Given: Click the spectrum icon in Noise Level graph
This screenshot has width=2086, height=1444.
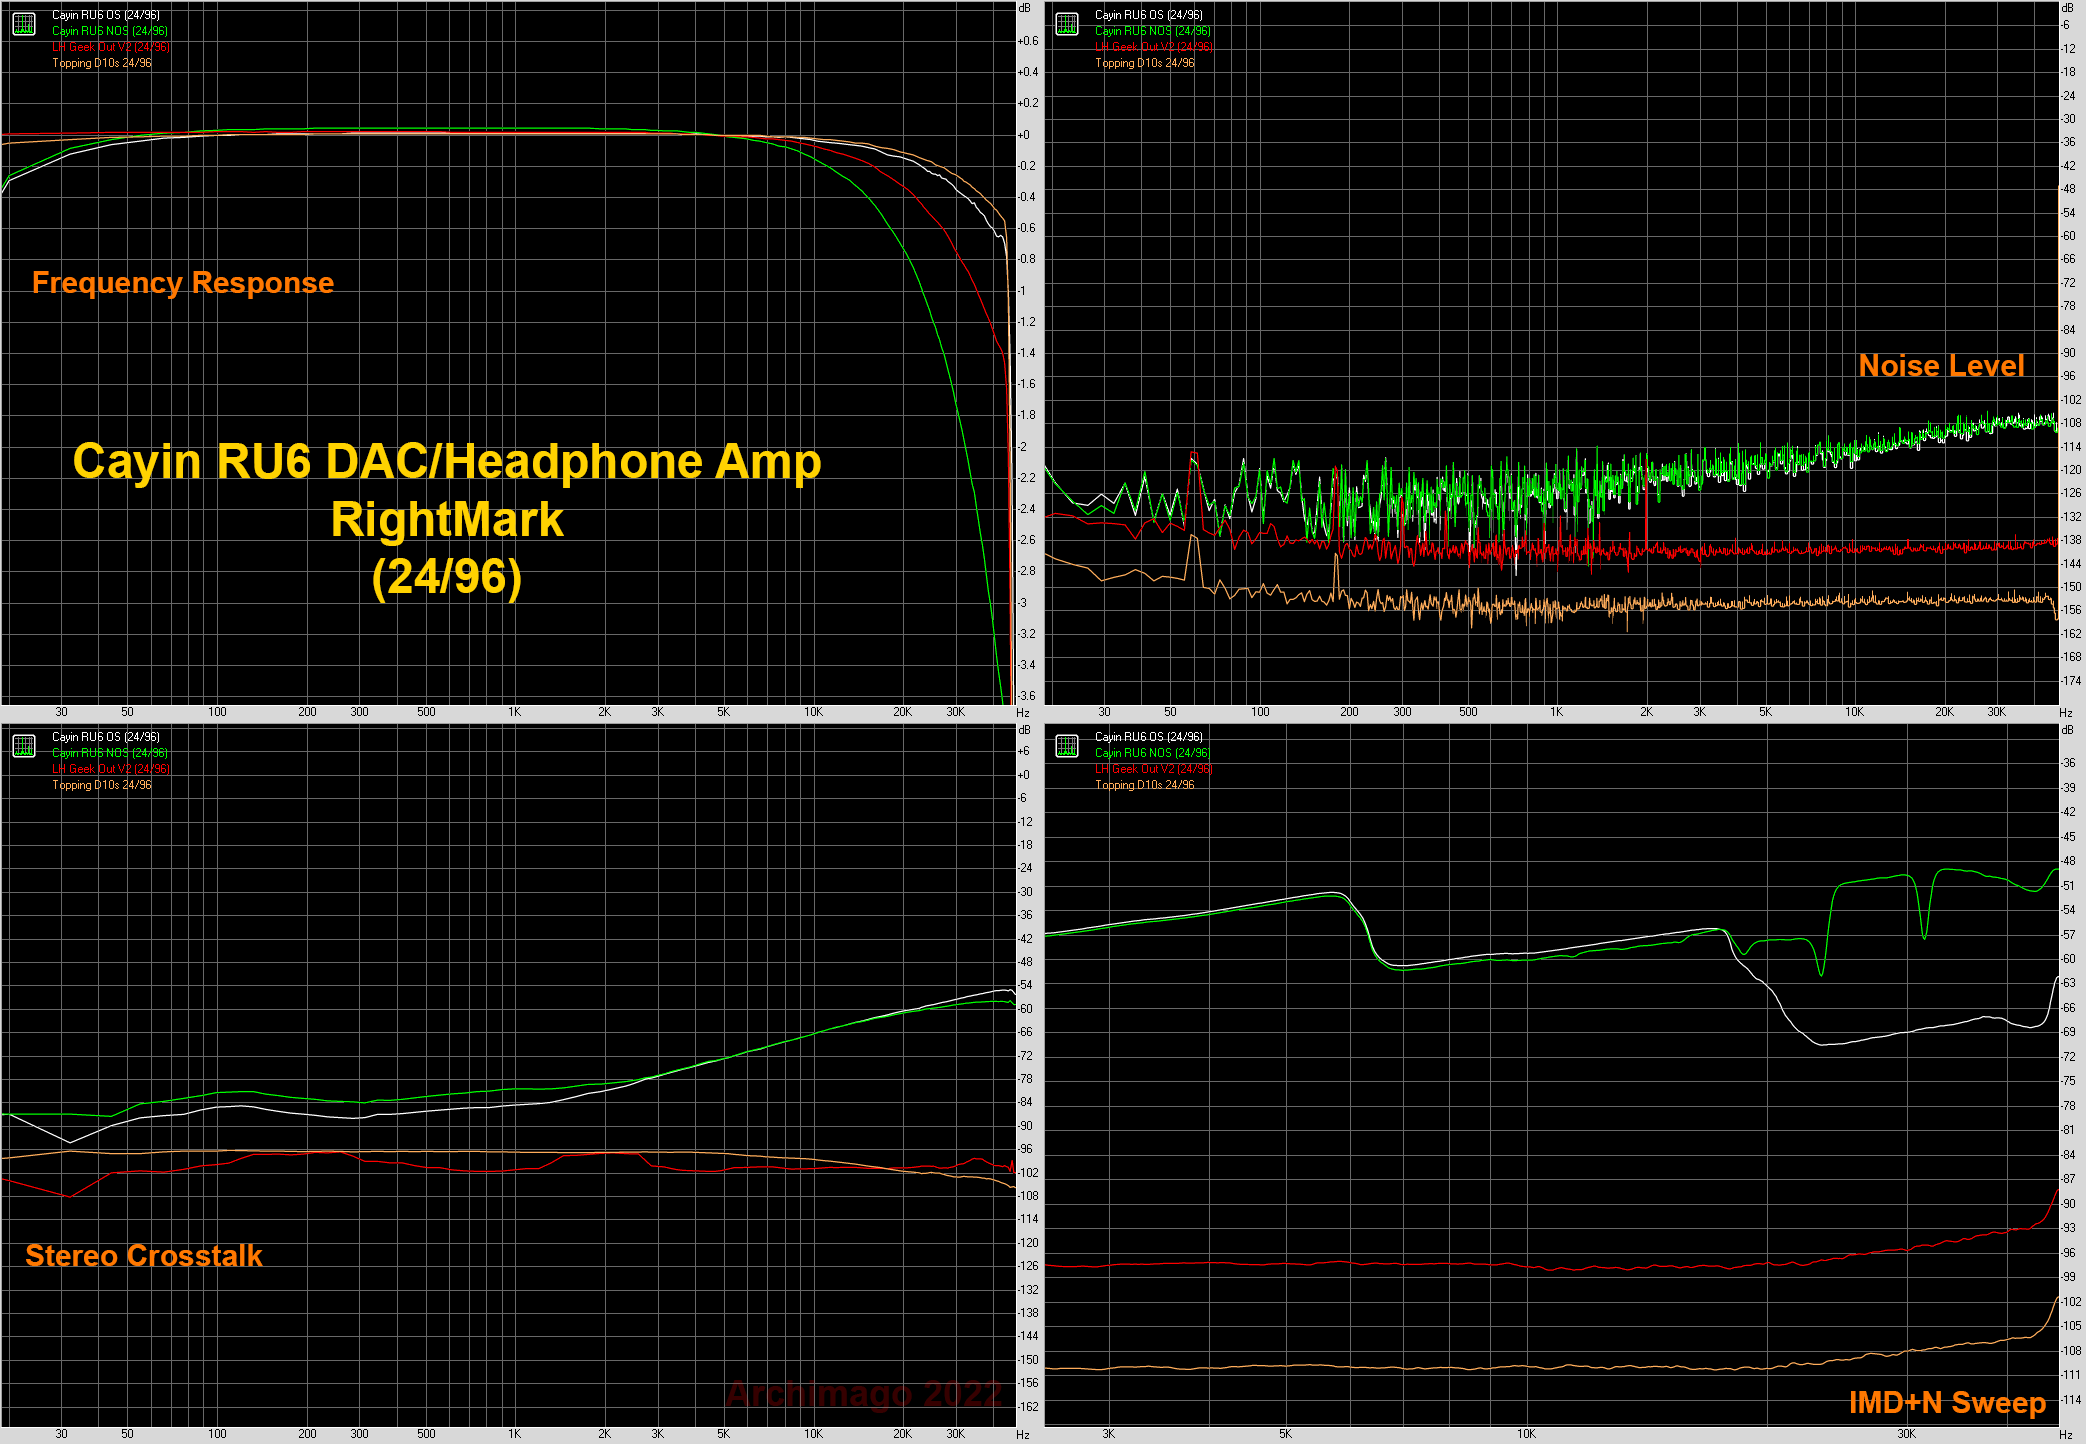Looking at the screenshot, I should coord(1067,24).
